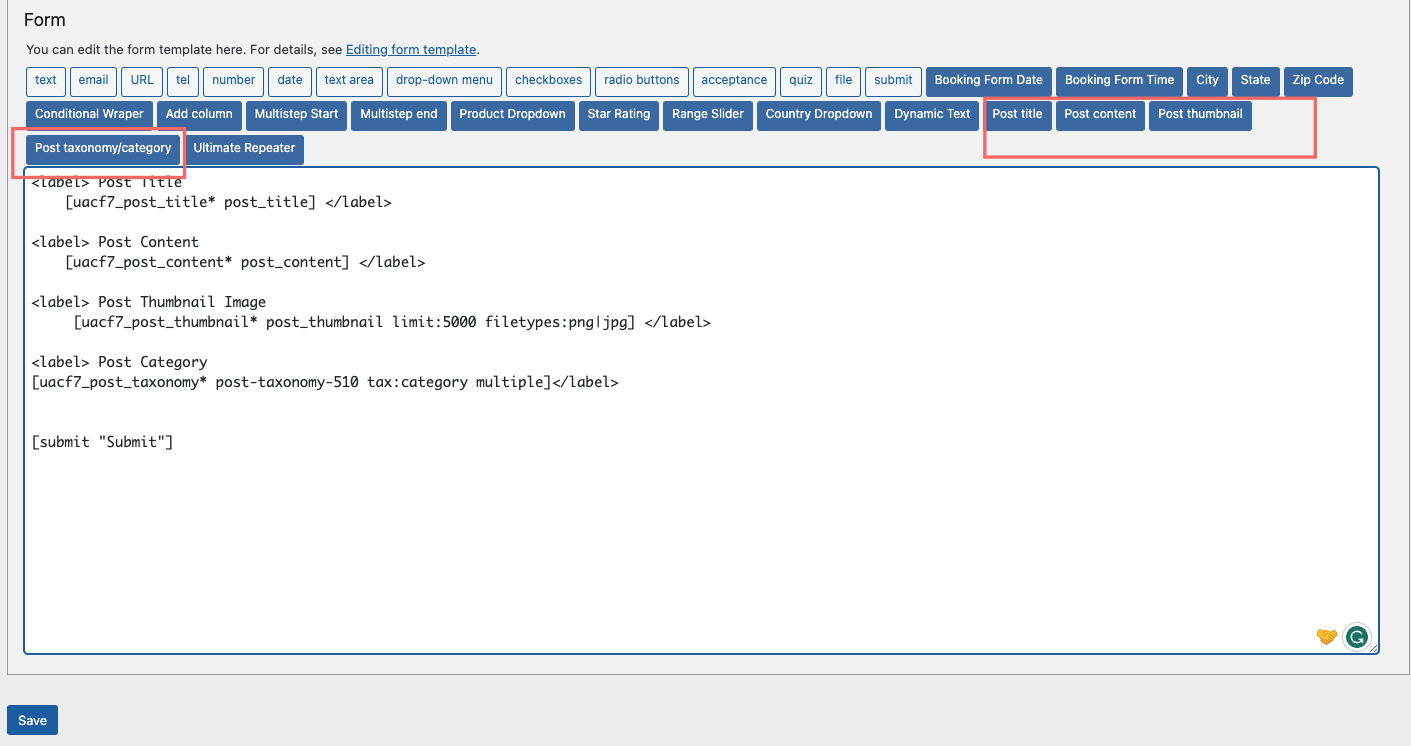
Task: Insert the drop-down menu tag
Action: pos(444,81)
